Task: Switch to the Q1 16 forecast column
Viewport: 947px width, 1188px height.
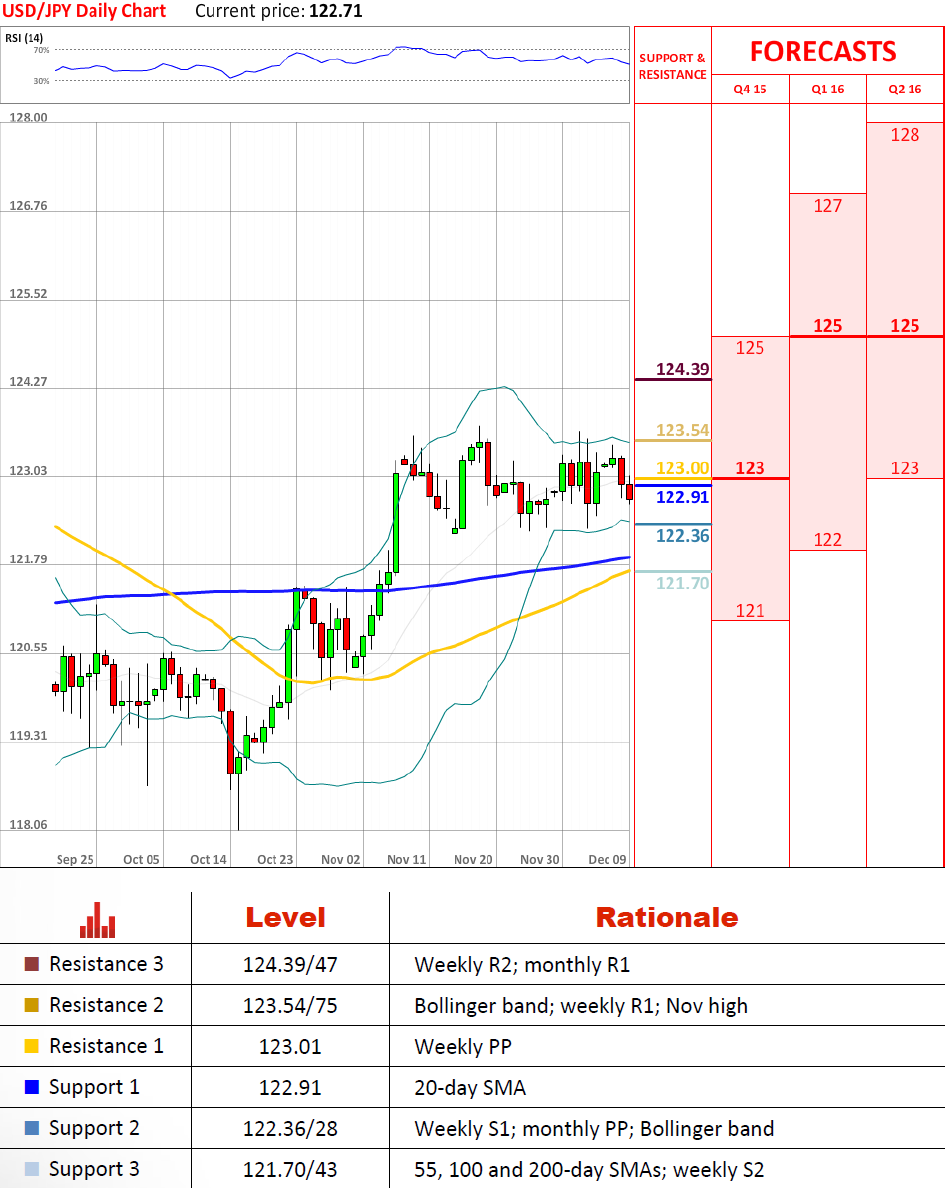Action: pyautogui.click(x=827, y=89)
